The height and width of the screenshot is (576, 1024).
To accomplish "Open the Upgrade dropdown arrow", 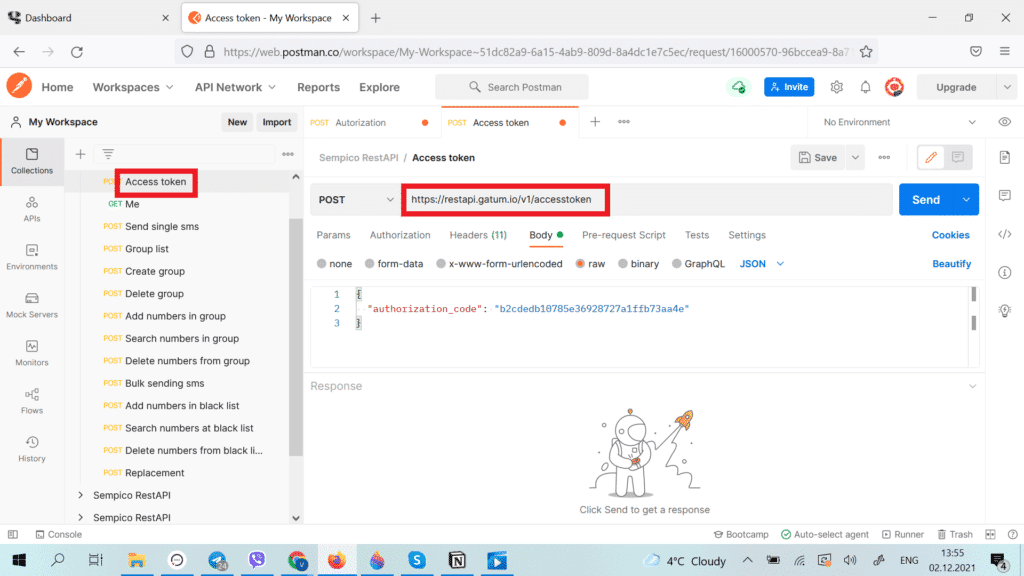I will point(1007,87).
